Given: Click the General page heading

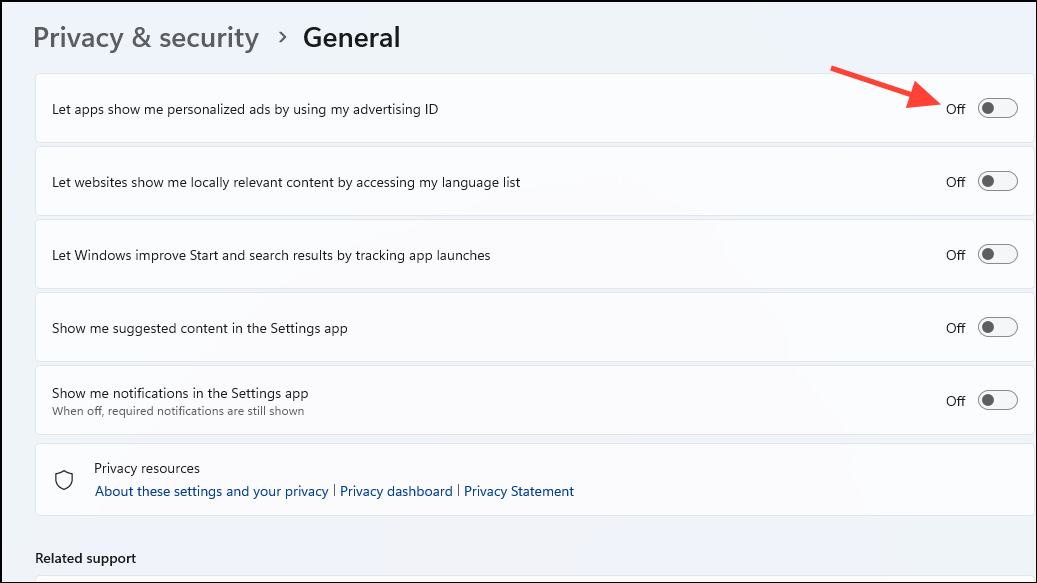Looking at the screenshot, I should tap(351, 38).
